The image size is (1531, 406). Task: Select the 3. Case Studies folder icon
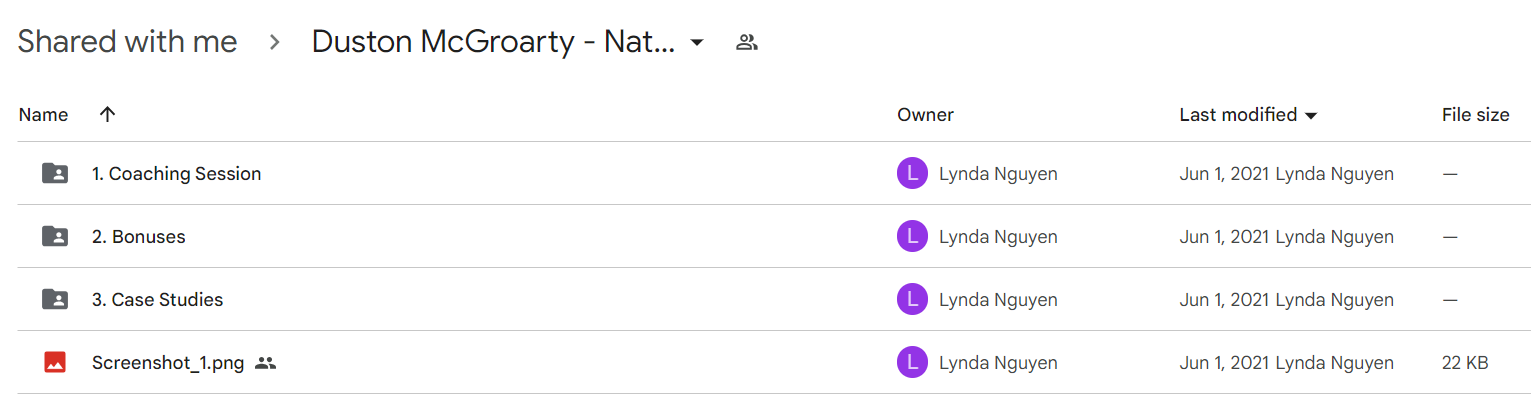click(55, 299)
